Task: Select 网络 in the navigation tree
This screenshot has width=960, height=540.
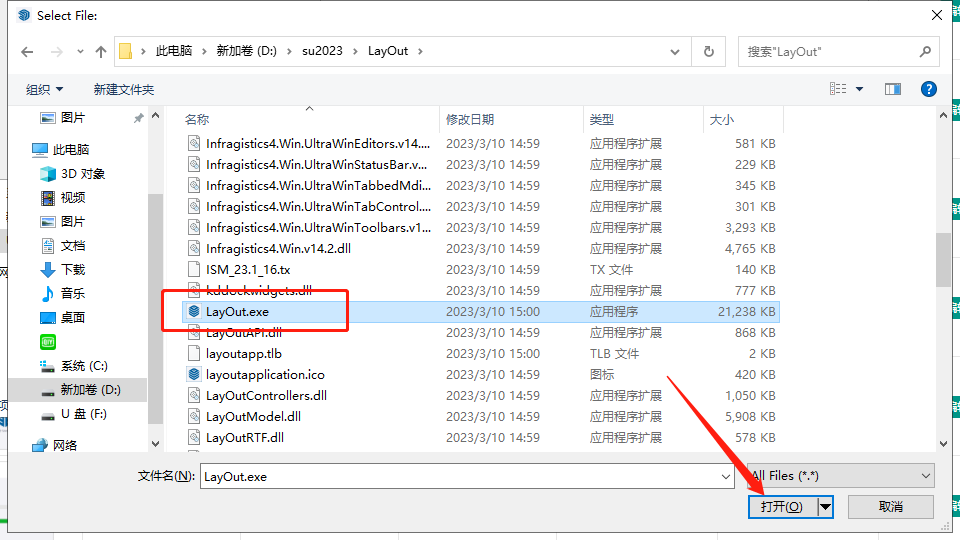Action: (x=65, y=446)
